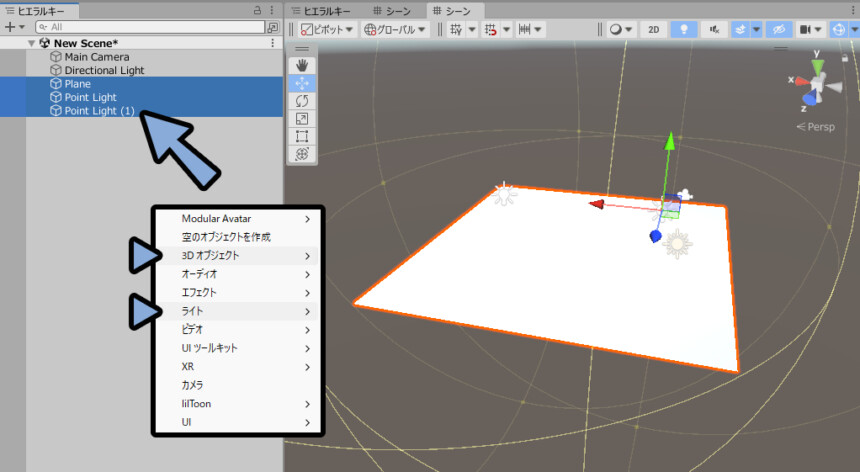Open grid snapping dropdown arrow
Viewport: 860px width, 472px height.
tap(506, 29)
